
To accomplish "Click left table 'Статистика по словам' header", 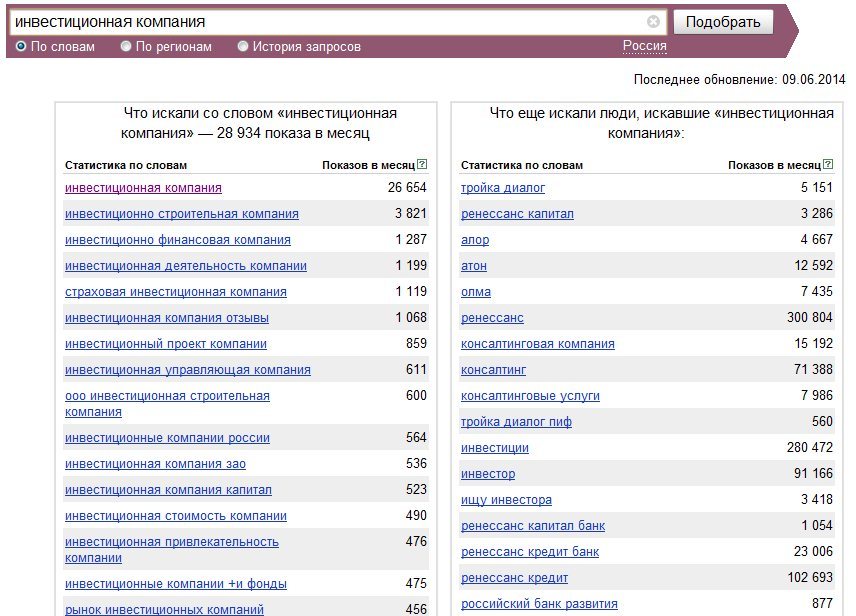I will click(x=126, y=165).
